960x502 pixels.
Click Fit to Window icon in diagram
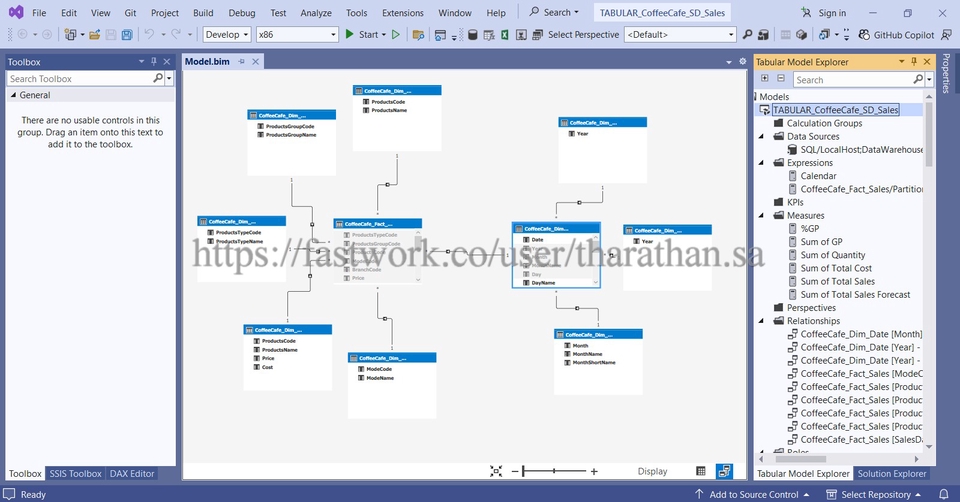[497, 471]
